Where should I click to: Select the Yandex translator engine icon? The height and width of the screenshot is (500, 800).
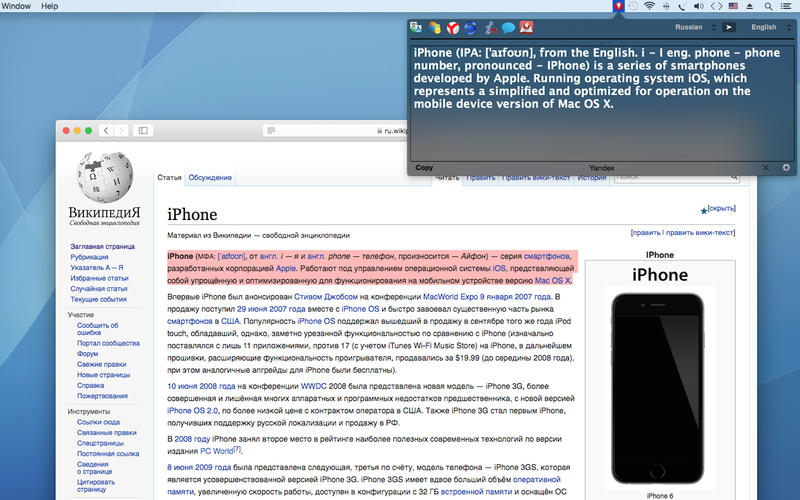coord(453,28)
